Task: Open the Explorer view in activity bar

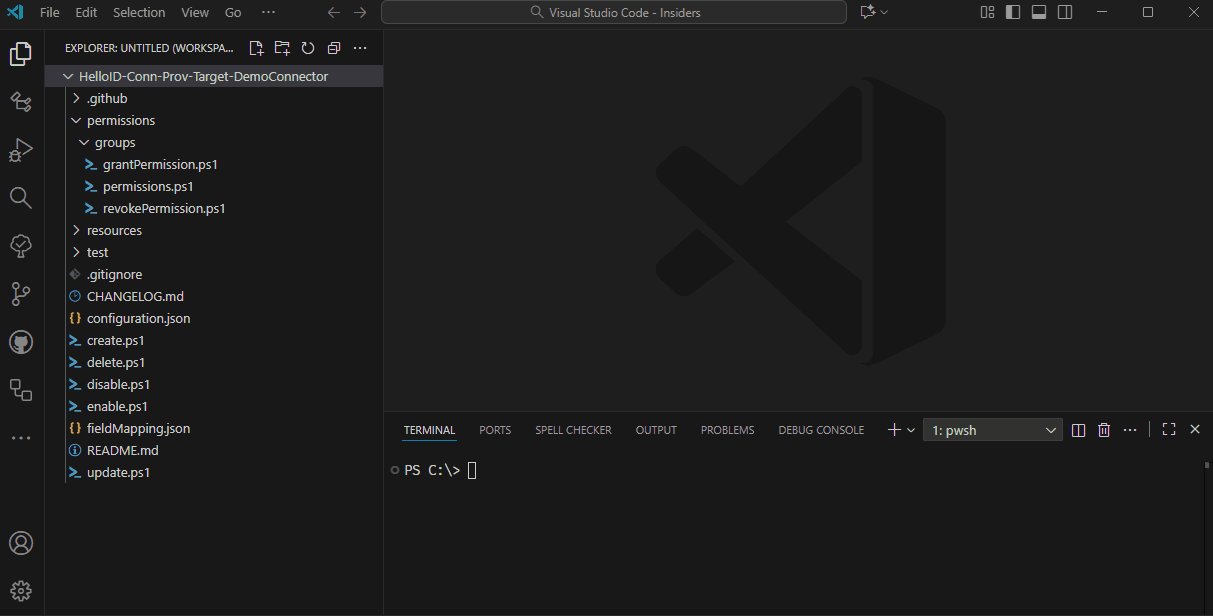Action: 21,54
